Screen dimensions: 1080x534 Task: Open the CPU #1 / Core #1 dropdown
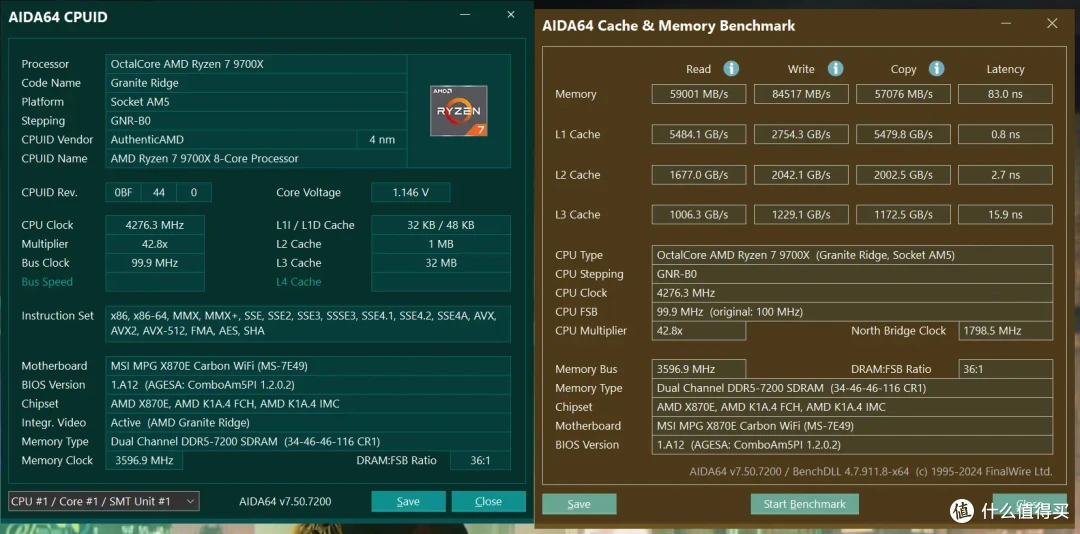pos(103,501)
